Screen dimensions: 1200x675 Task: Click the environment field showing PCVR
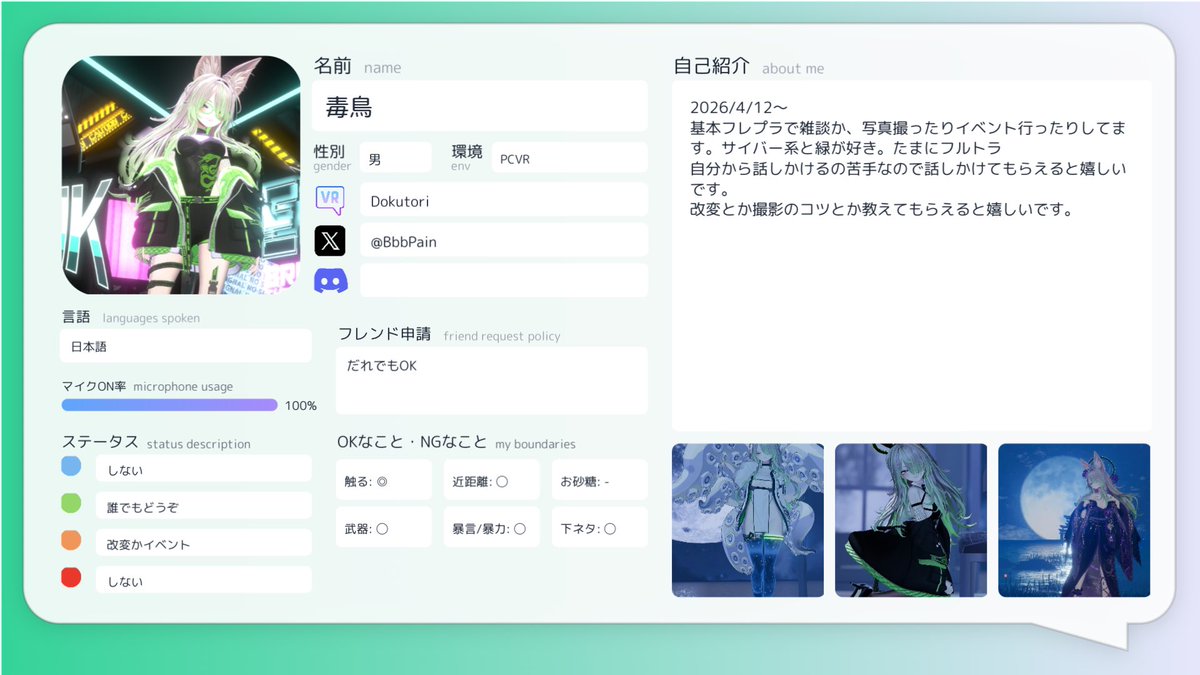(570, 158)
